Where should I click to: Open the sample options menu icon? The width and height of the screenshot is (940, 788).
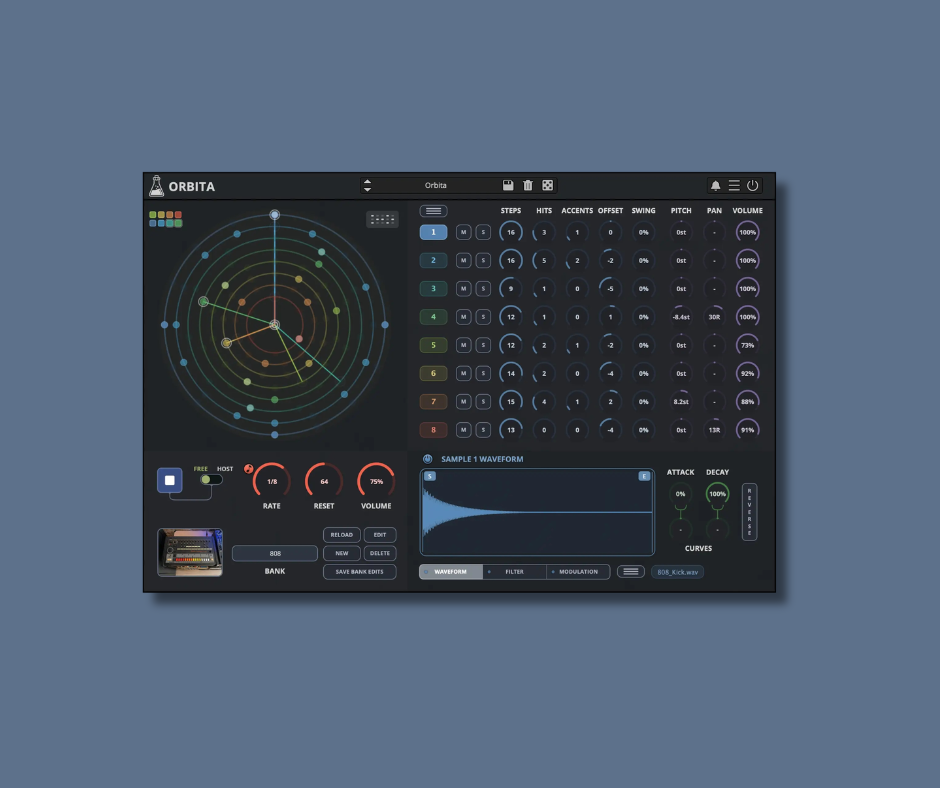631,572
